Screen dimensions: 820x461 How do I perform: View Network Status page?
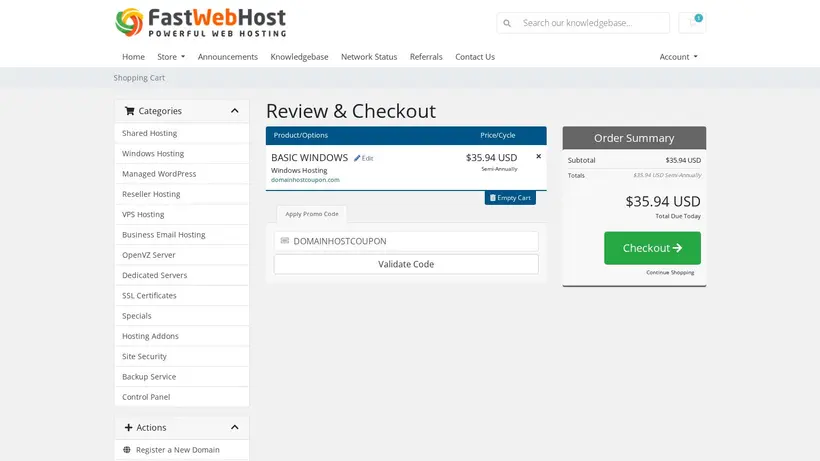click(369, 56)
